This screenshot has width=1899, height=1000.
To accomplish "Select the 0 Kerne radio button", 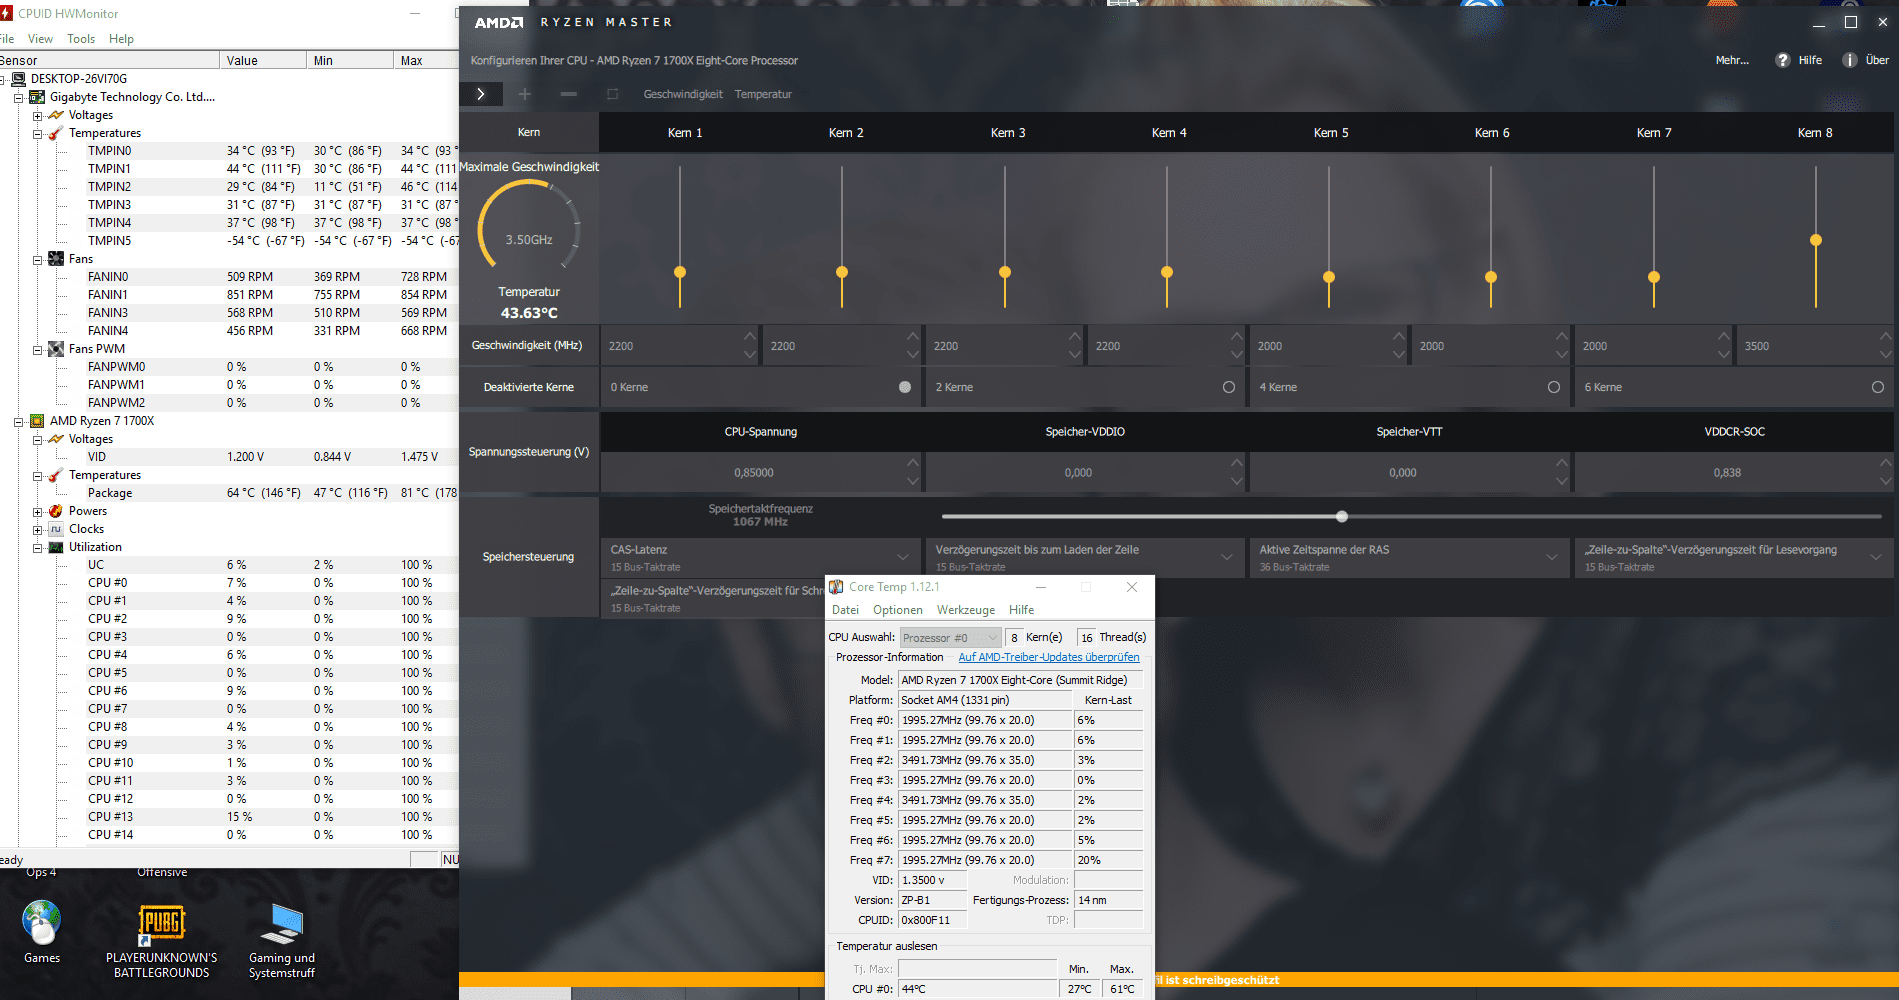I will point(905,387).
